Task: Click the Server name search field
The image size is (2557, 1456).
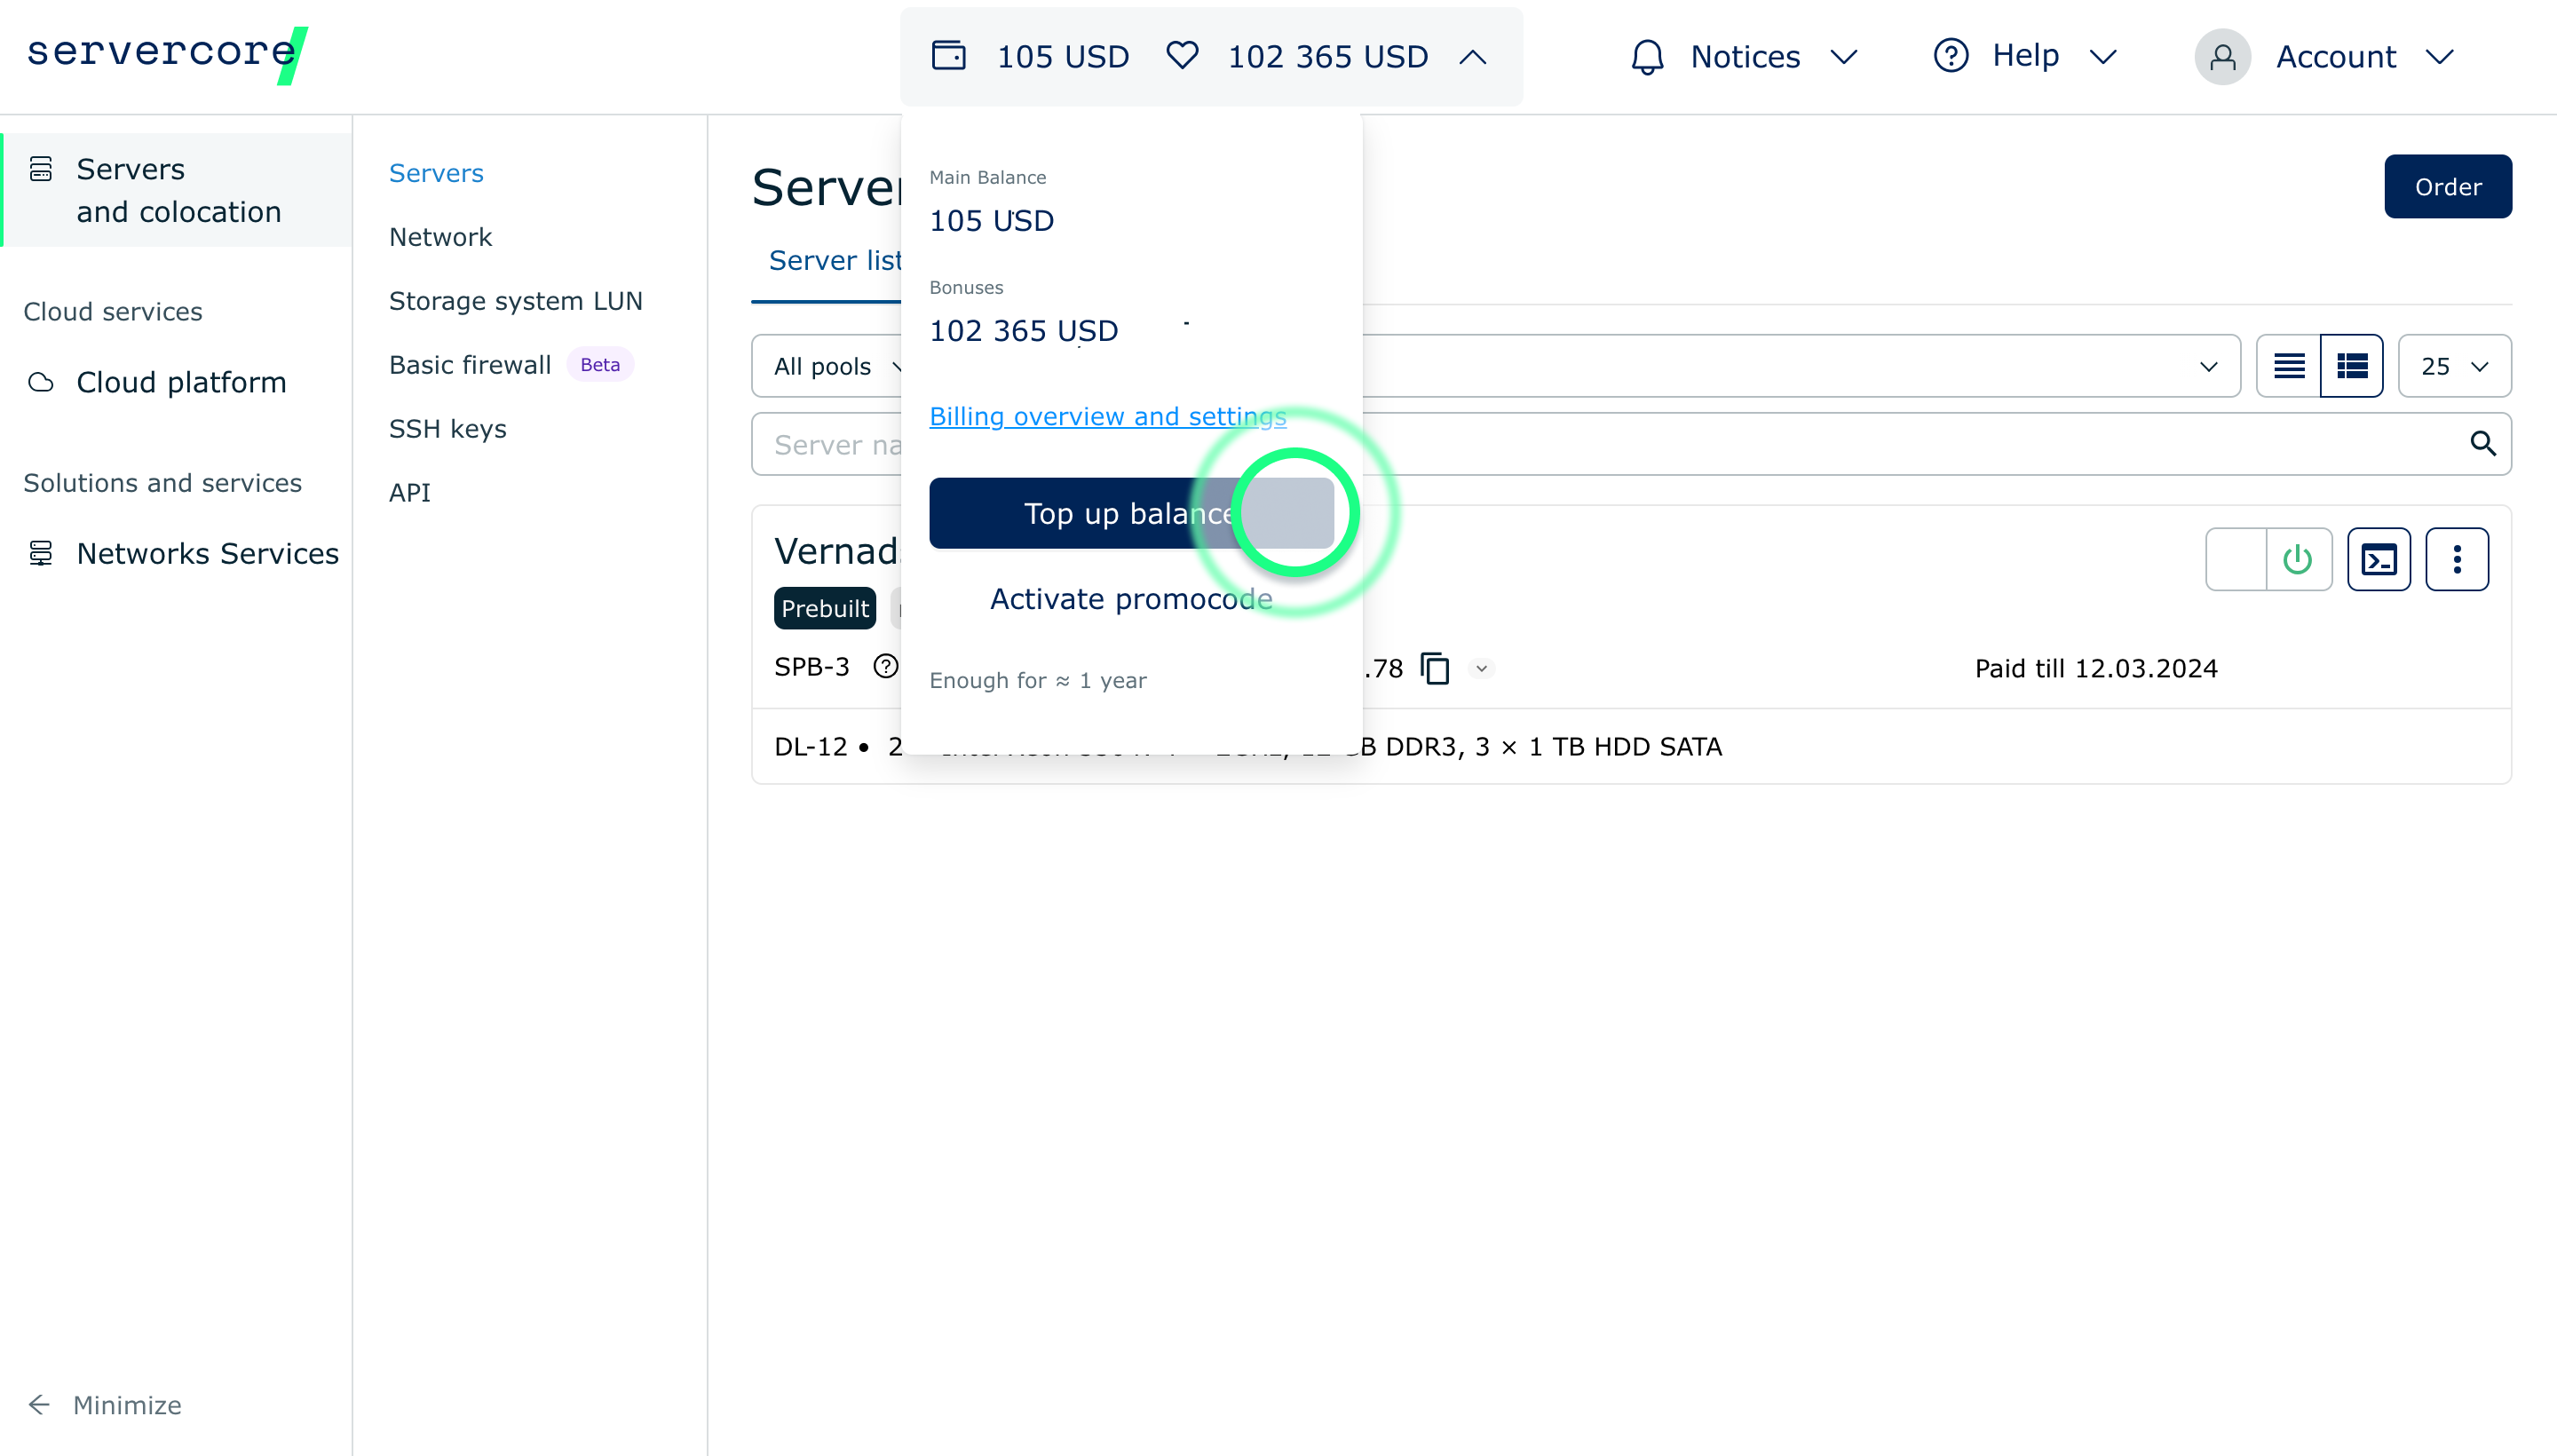Action: click(830, 444)
